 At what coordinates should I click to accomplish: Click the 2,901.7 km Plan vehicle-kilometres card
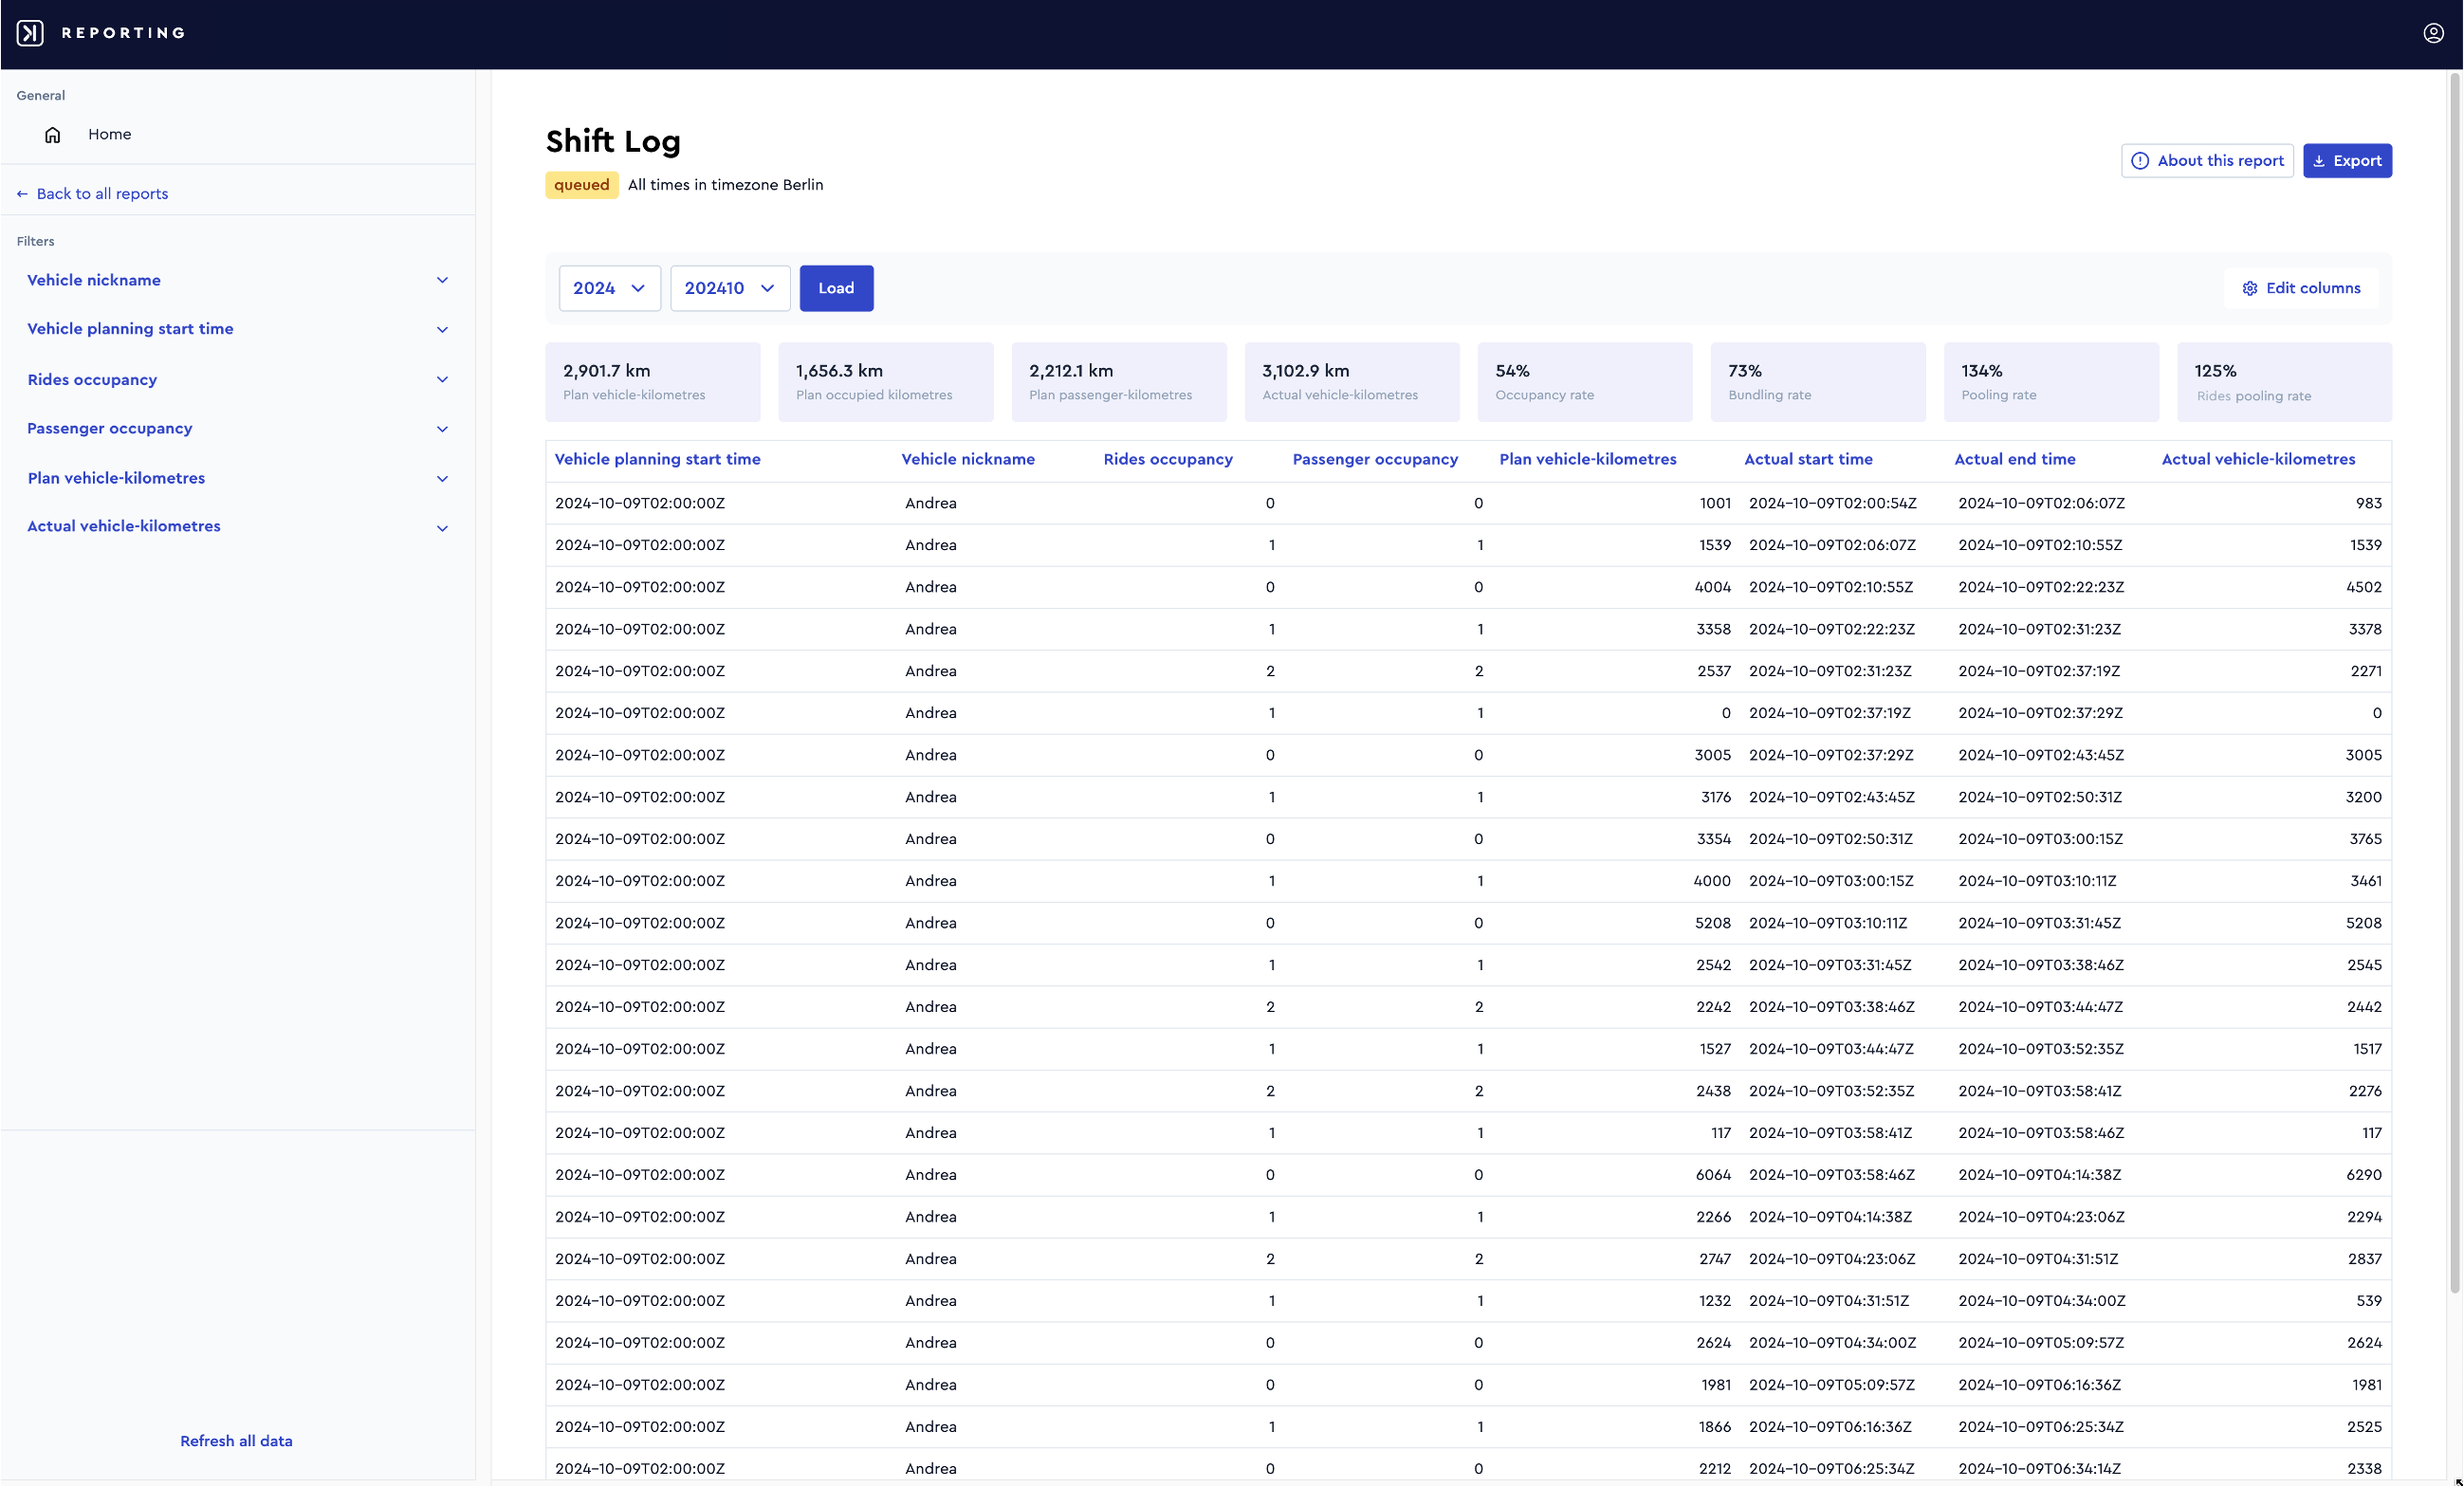pos(652,382)
